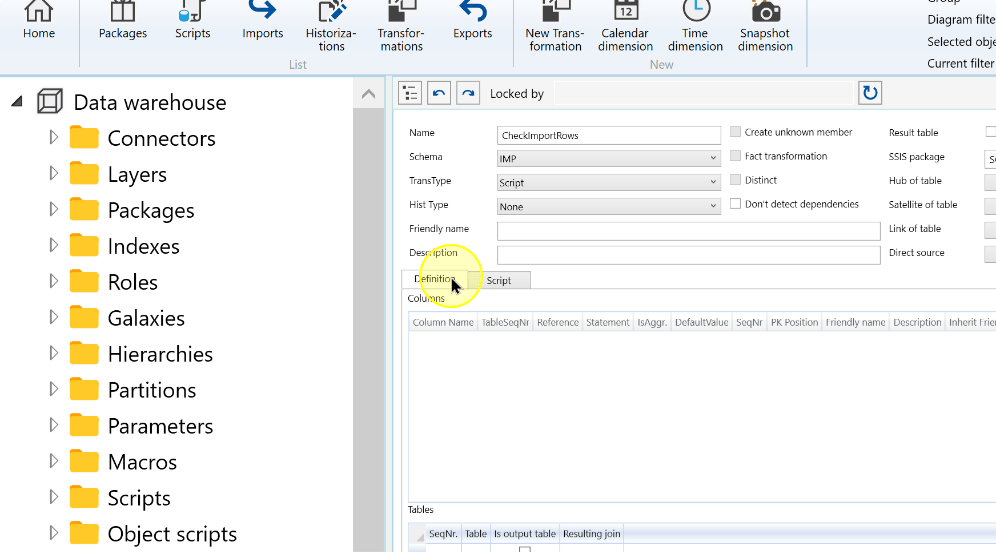Click the Tables grid SeqNr. header
996x552 pixels.
point(443,534)
